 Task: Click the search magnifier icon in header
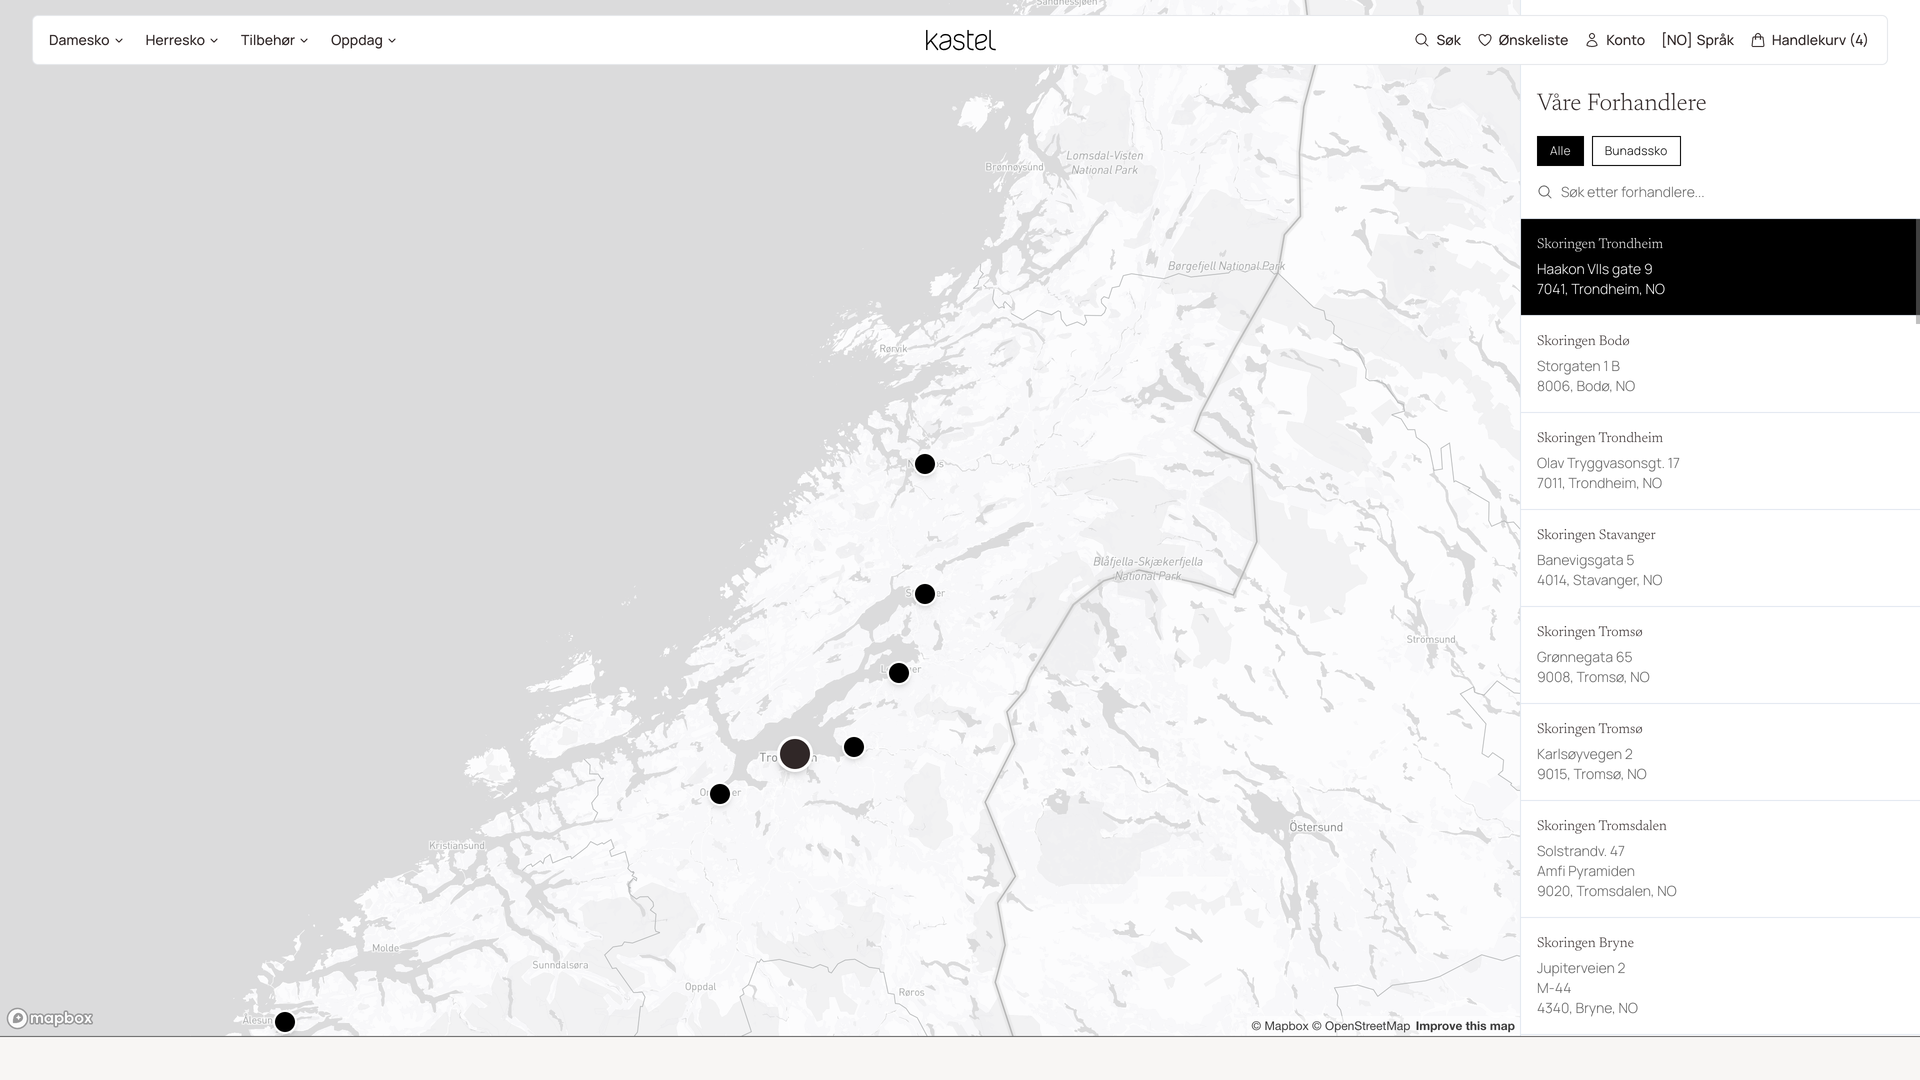1421,40
